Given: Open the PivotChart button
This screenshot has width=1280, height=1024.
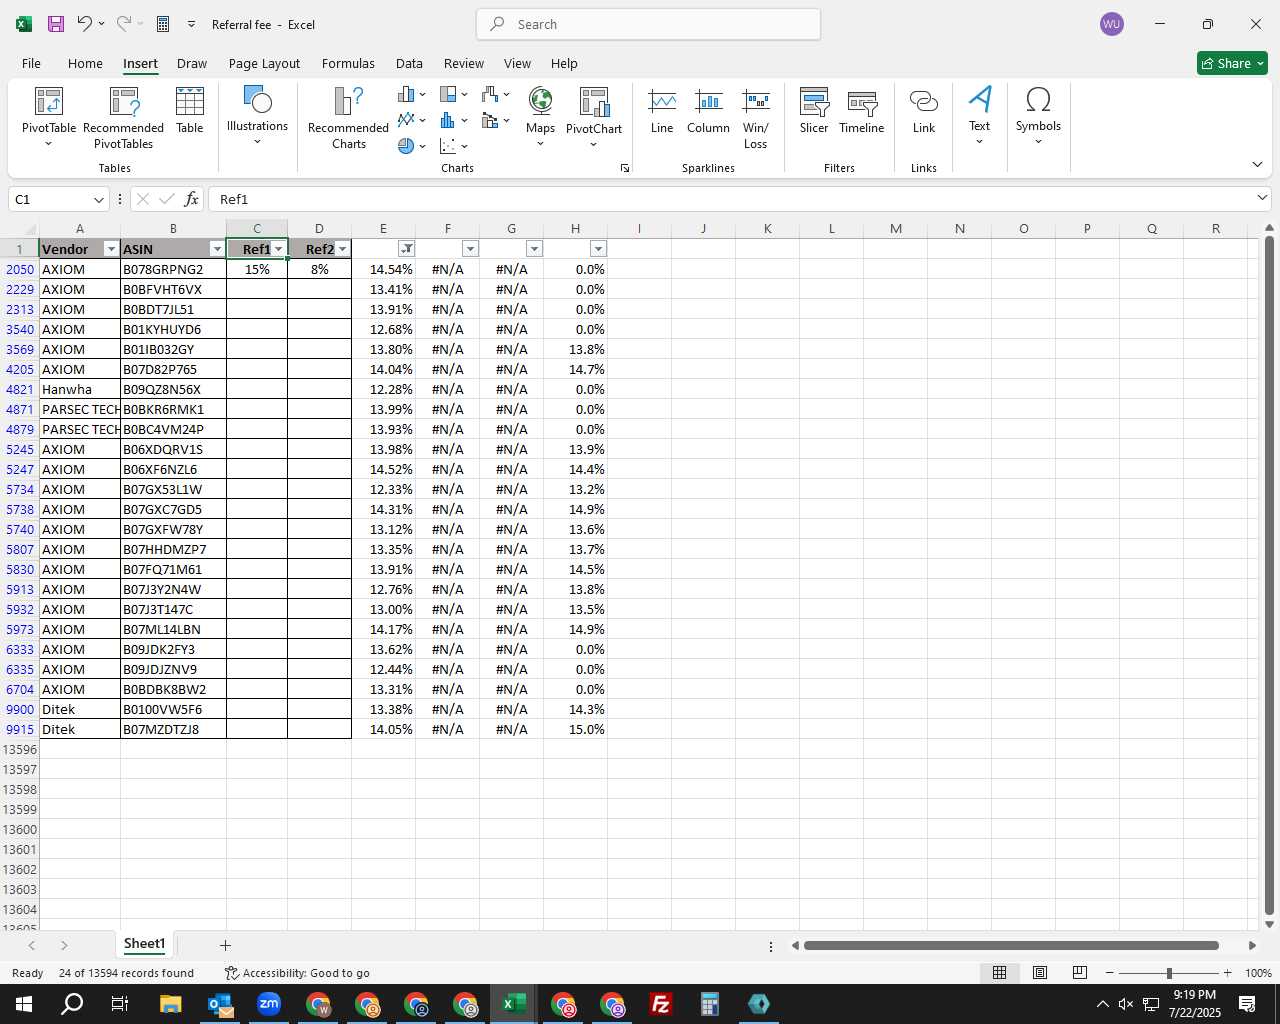Looking at the screenshot, I should click(594, 117).
